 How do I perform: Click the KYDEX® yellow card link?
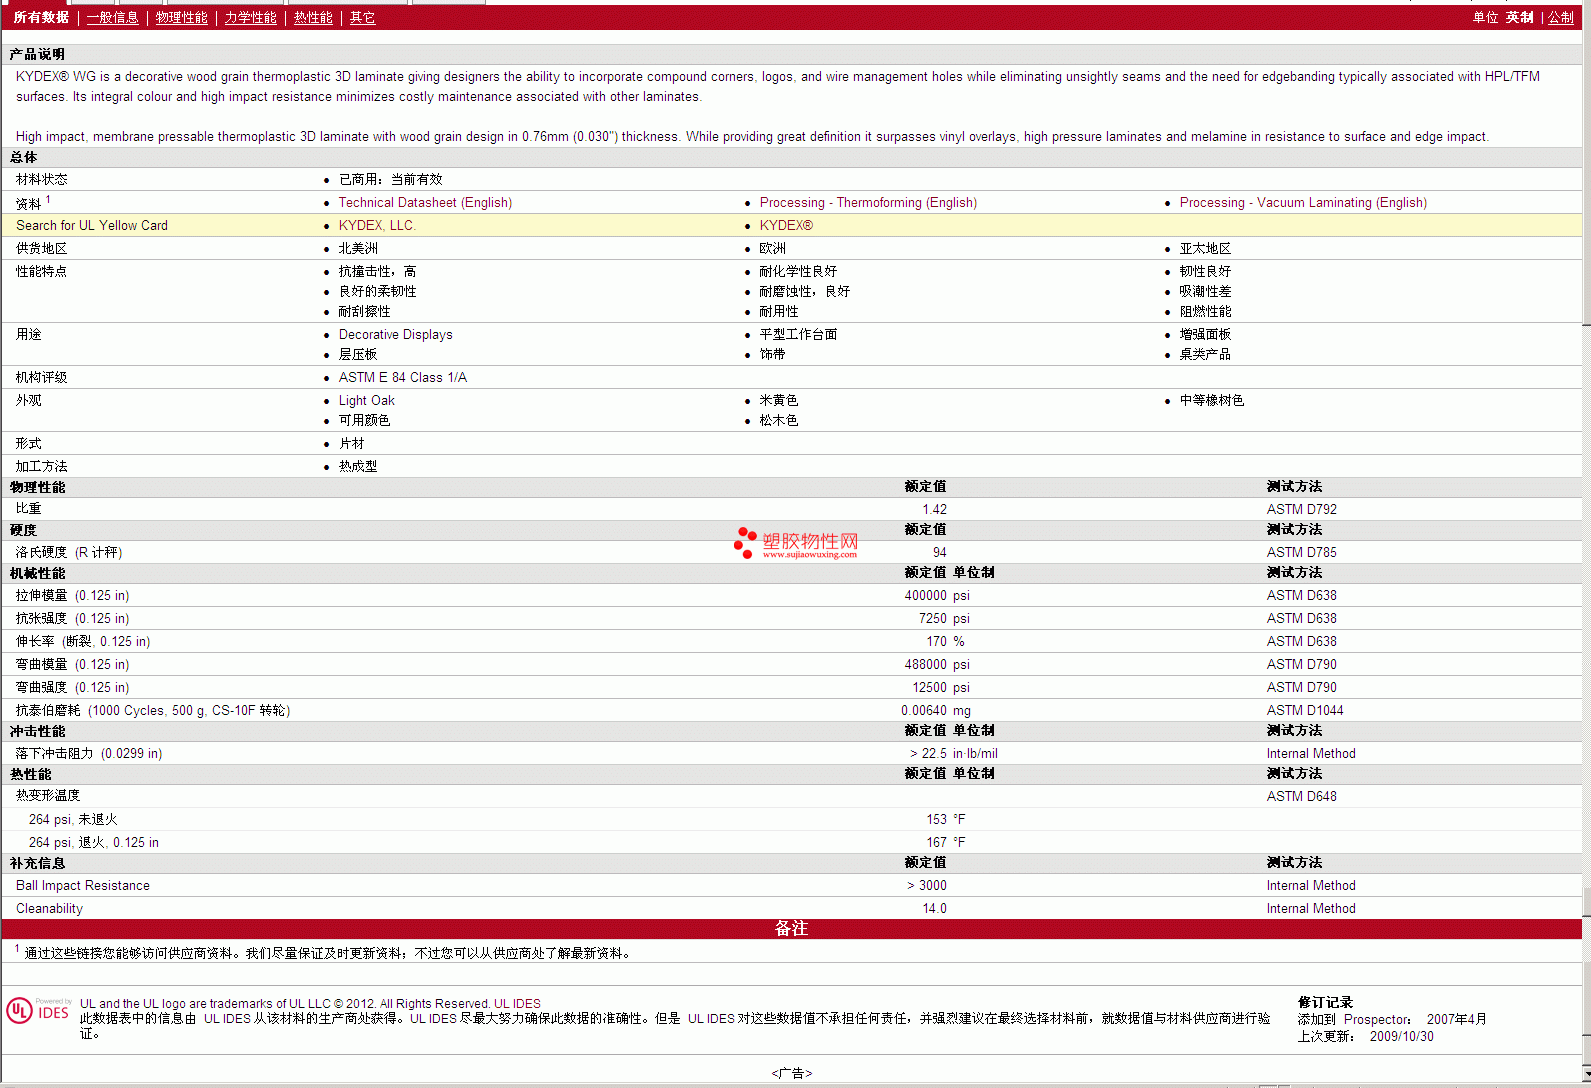(x=786, y=225)
